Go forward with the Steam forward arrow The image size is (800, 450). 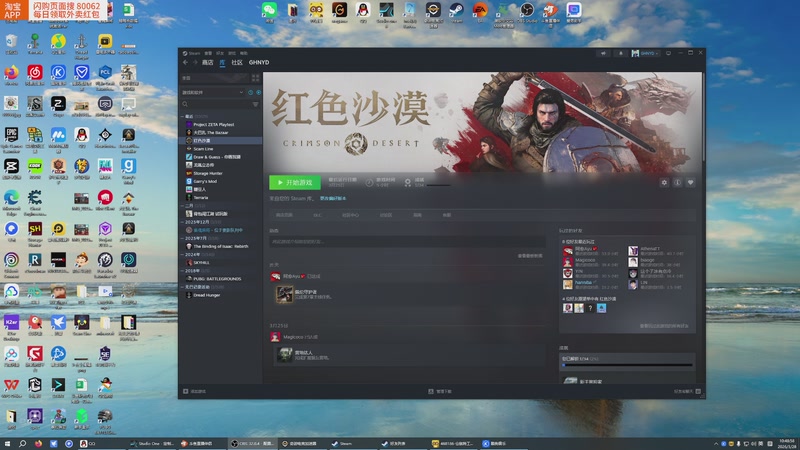195,62
